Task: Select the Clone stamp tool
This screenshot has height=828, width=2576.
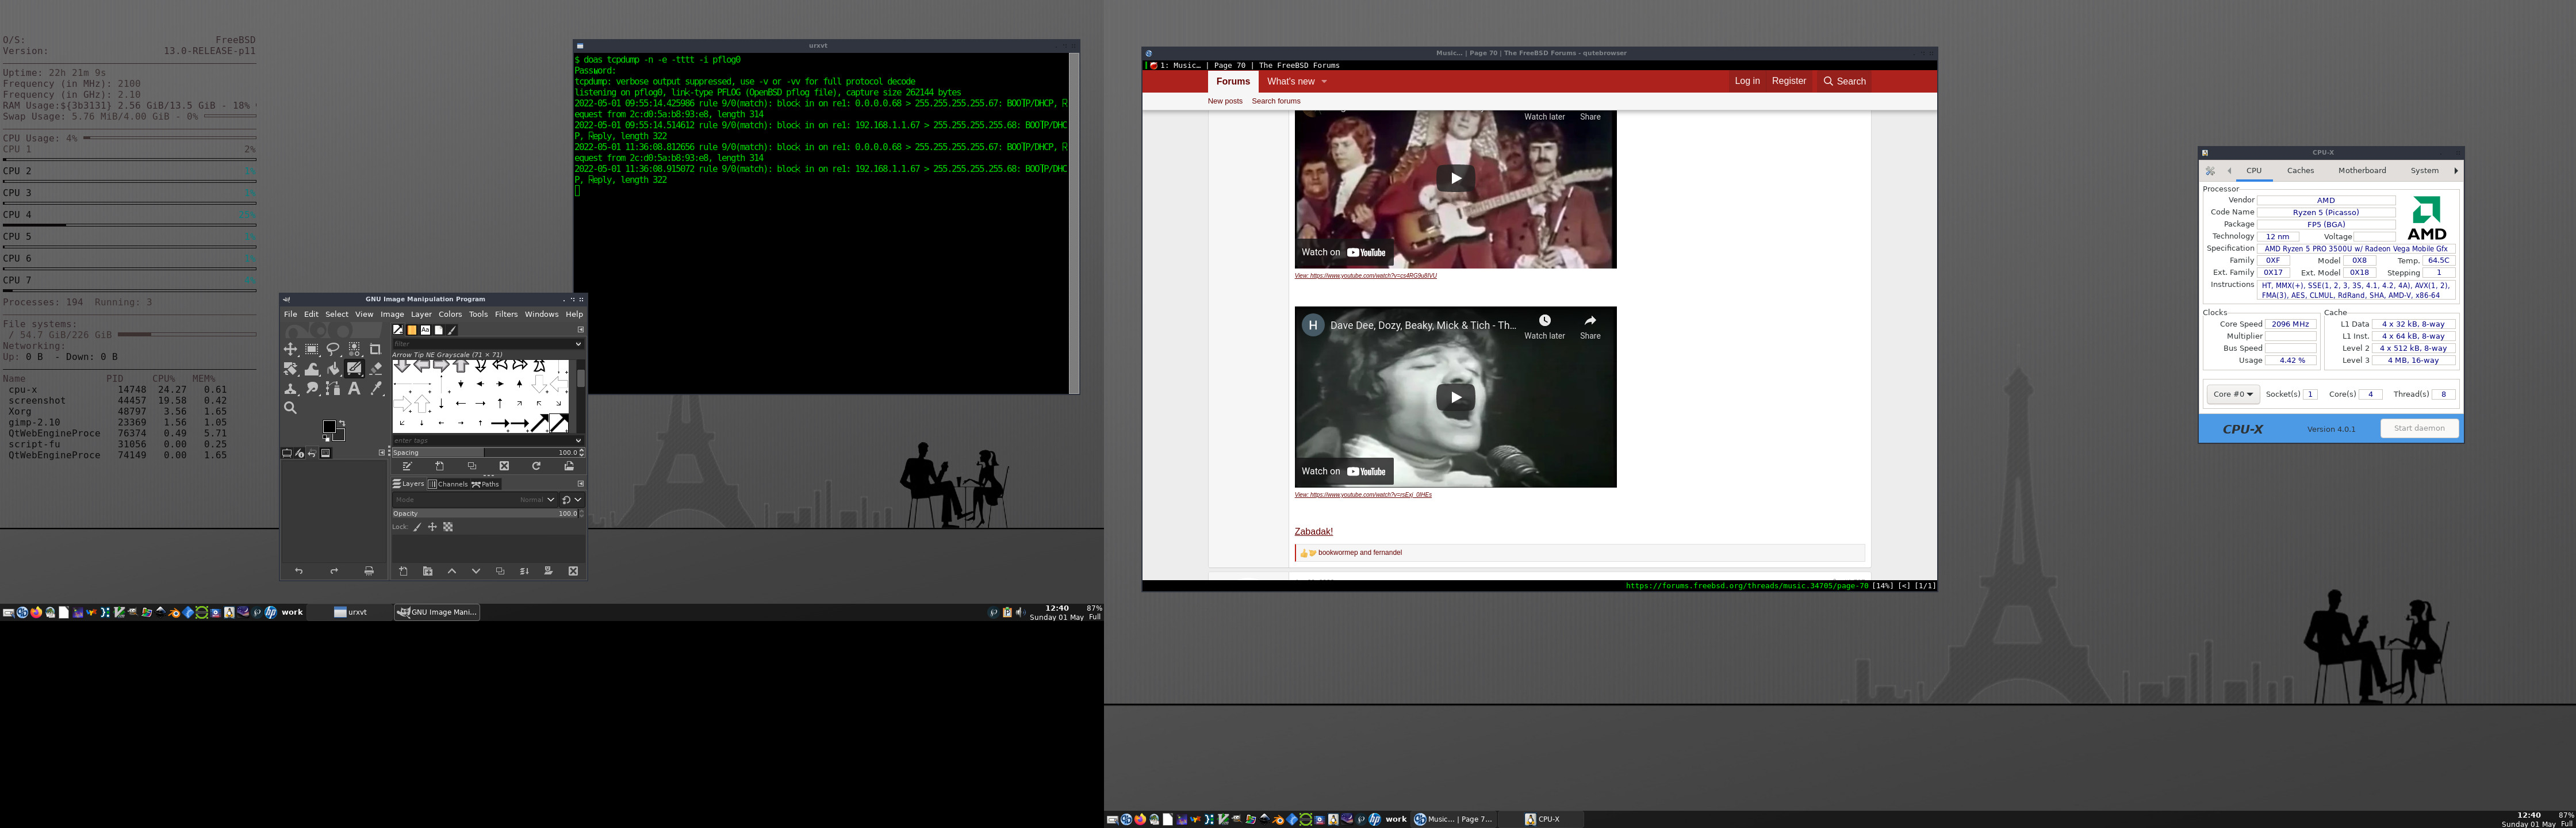Action: tap(291, 388)
